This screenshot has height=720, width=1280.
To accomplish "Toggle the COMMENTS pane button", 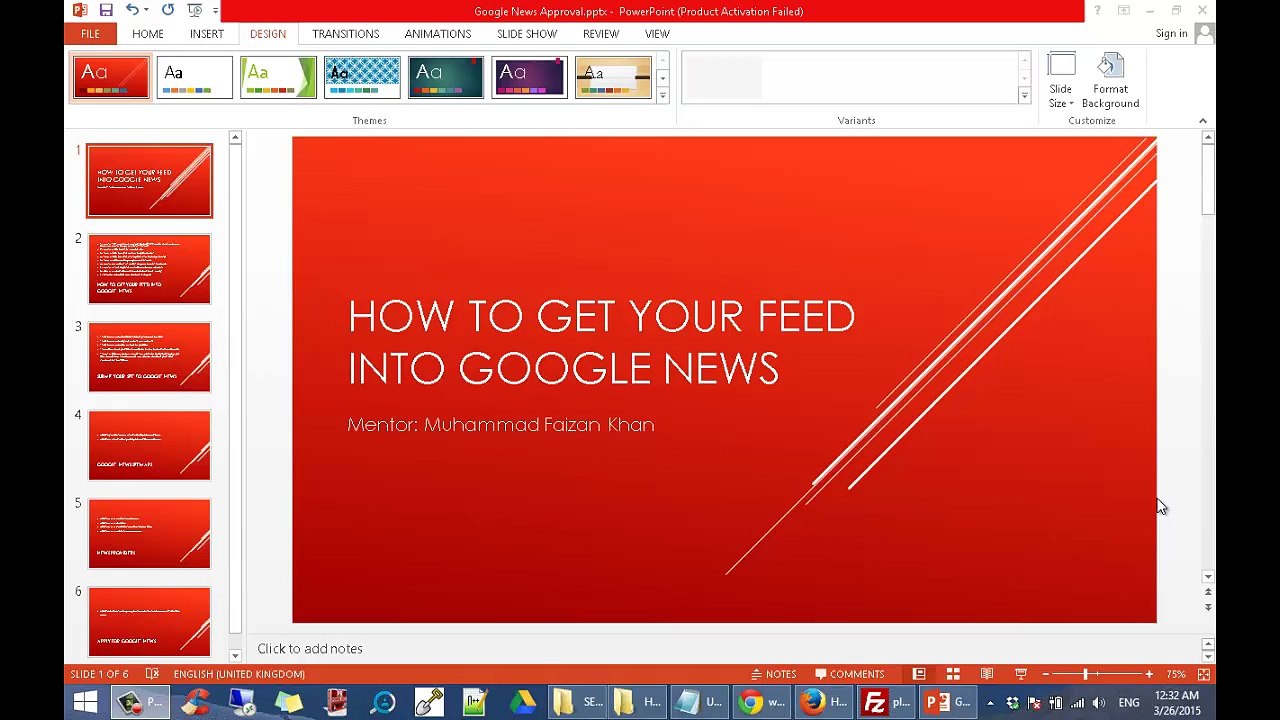I will point(850,674).
